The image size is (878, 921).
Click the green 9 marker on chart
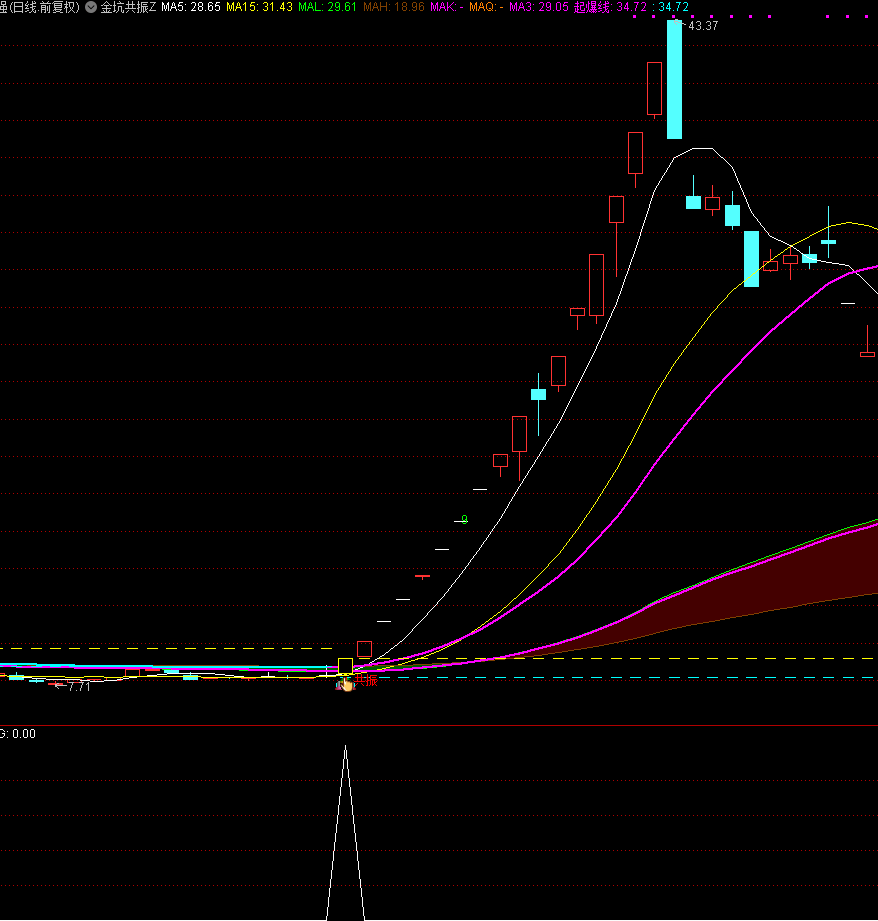pos(464,519)
